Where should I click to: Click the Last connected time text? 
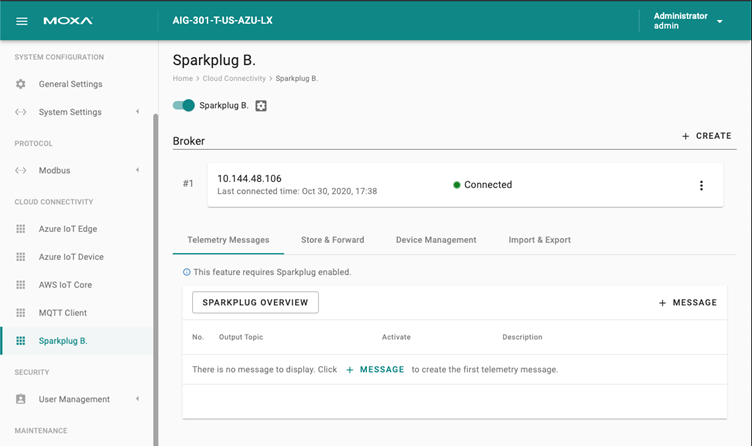coord(297,191)
